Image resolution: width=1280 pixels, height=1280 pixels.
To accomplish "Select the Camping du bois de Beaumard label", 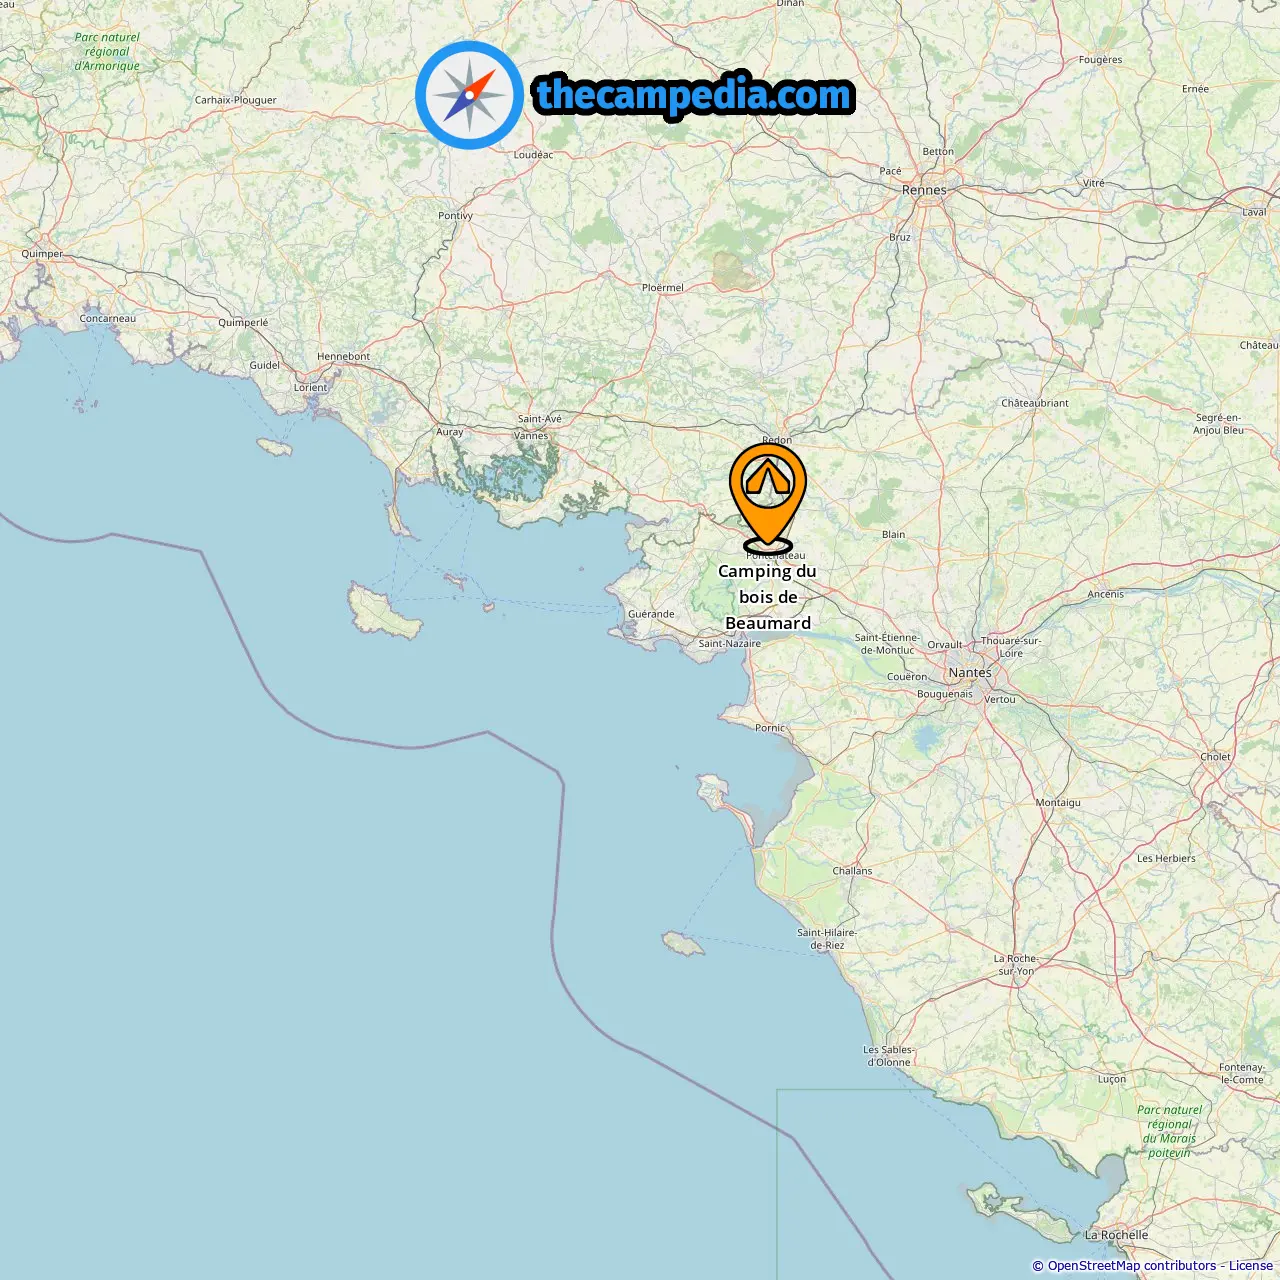I will 768,597.
